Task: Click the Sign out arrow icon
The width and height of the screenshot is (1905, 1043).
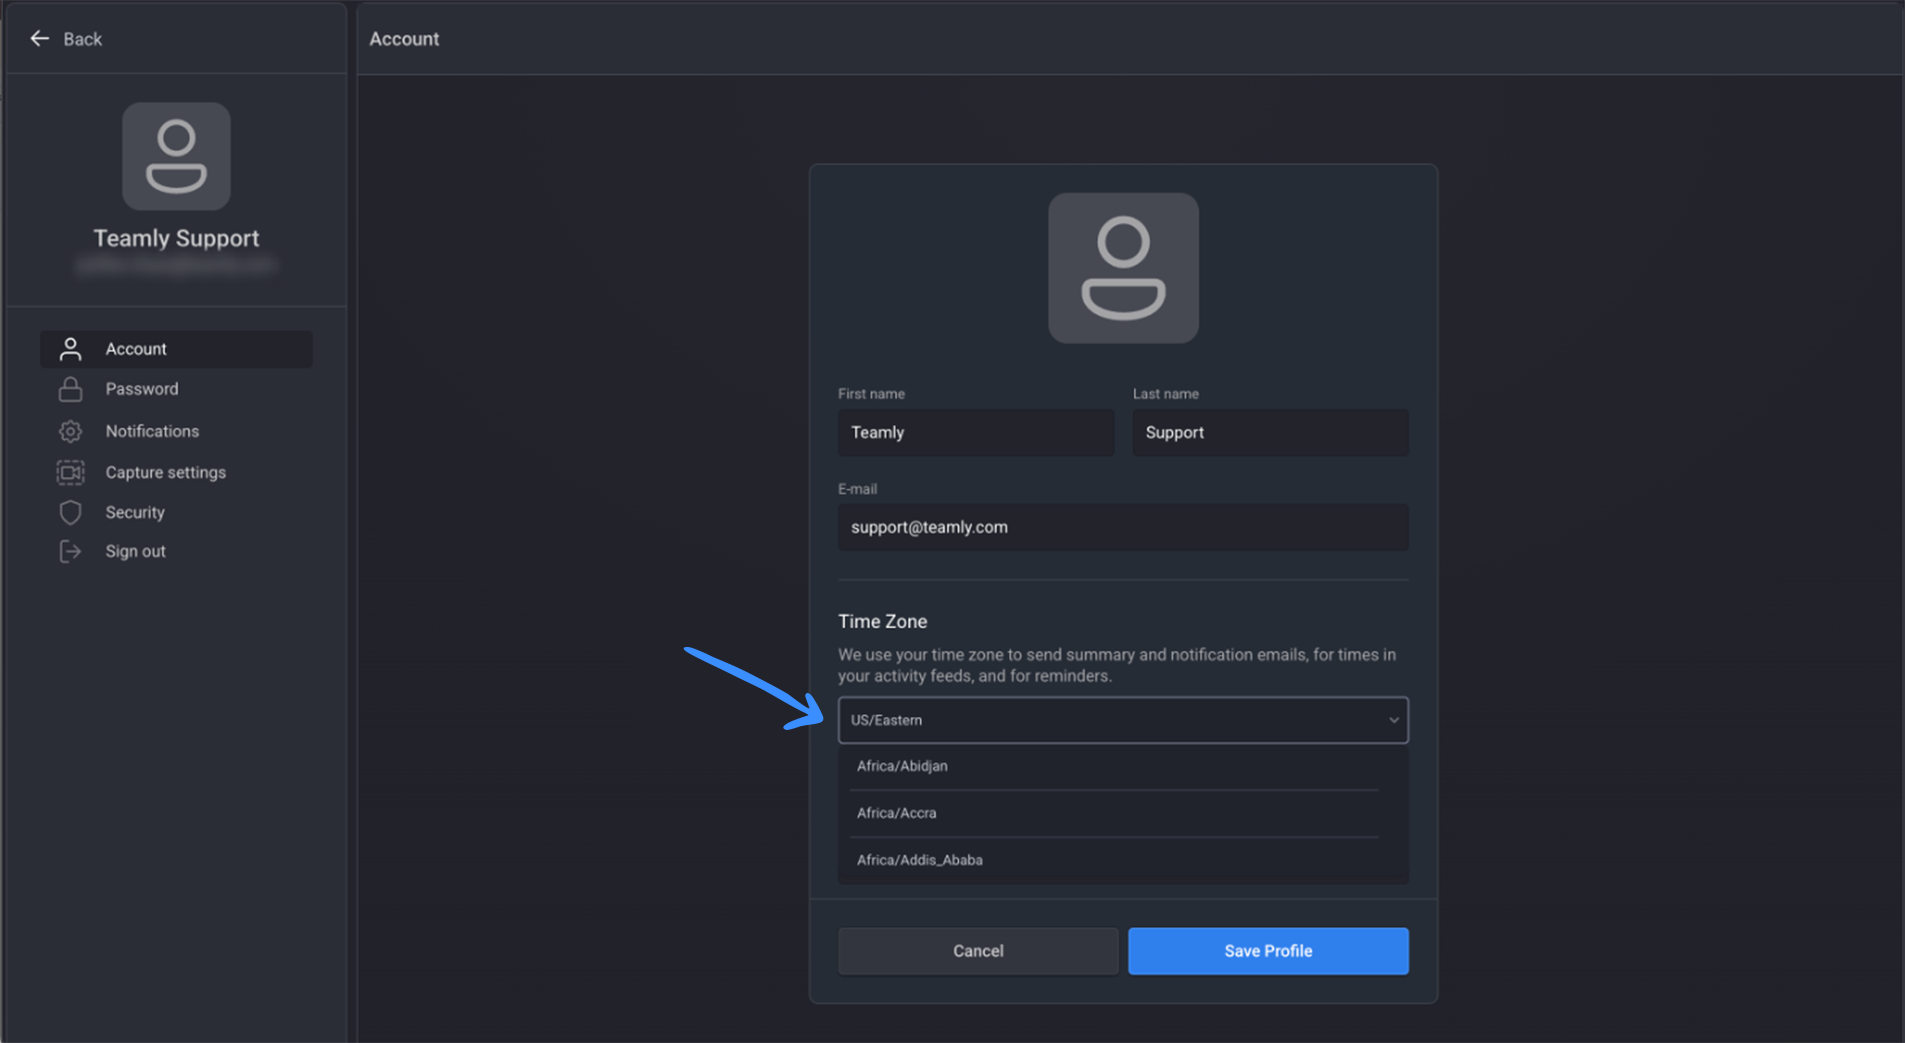Action: 70,551
